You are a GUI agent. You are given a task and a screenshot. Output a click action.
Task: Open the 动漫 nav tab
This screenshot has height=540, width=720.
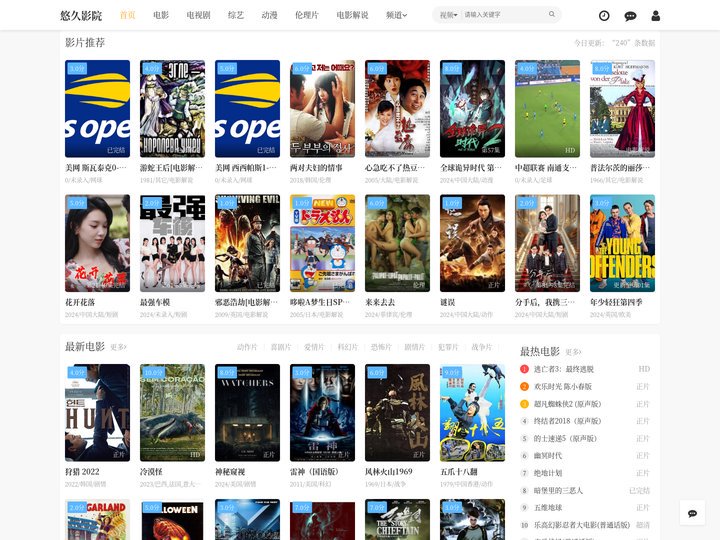[269, 15]
